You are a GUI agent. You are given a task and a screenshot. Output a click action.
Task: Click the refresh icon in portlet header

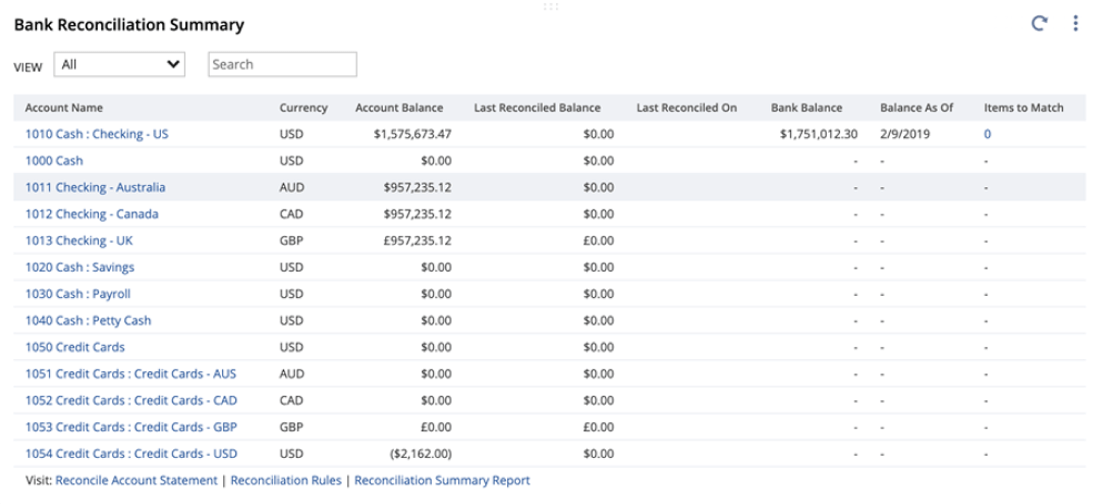tap(1040, 23)
